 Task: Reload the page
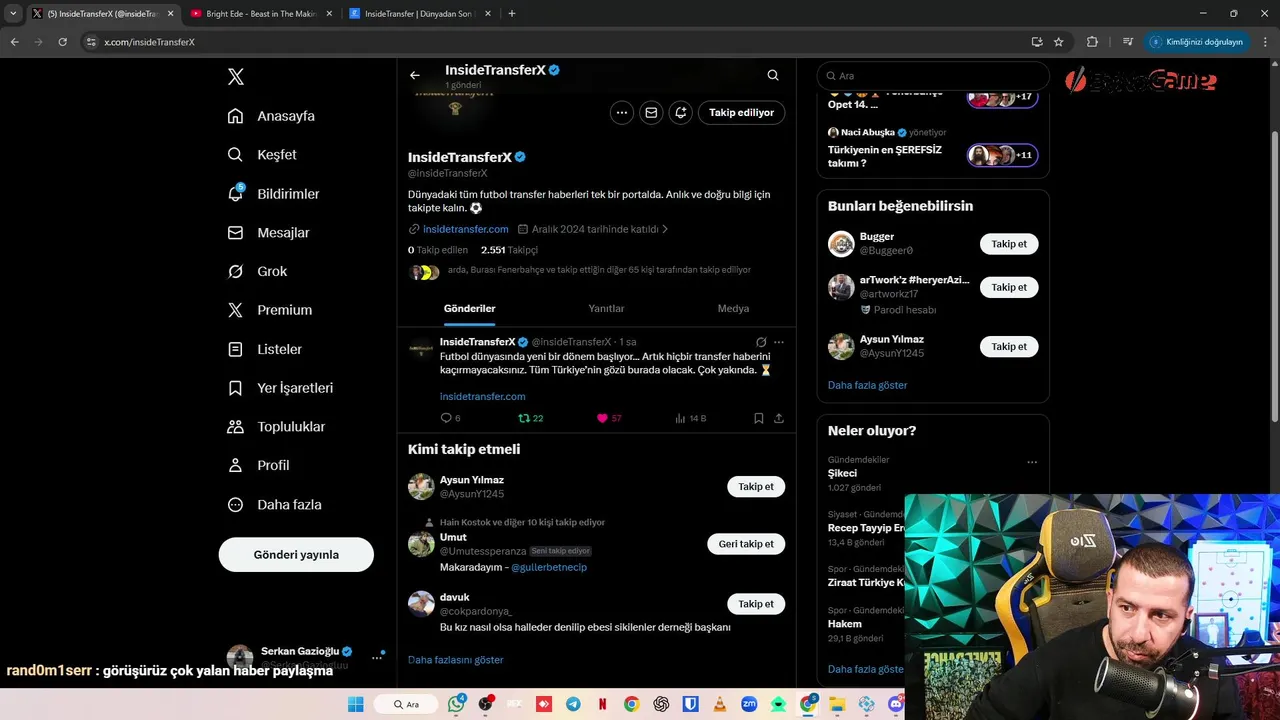62,42
